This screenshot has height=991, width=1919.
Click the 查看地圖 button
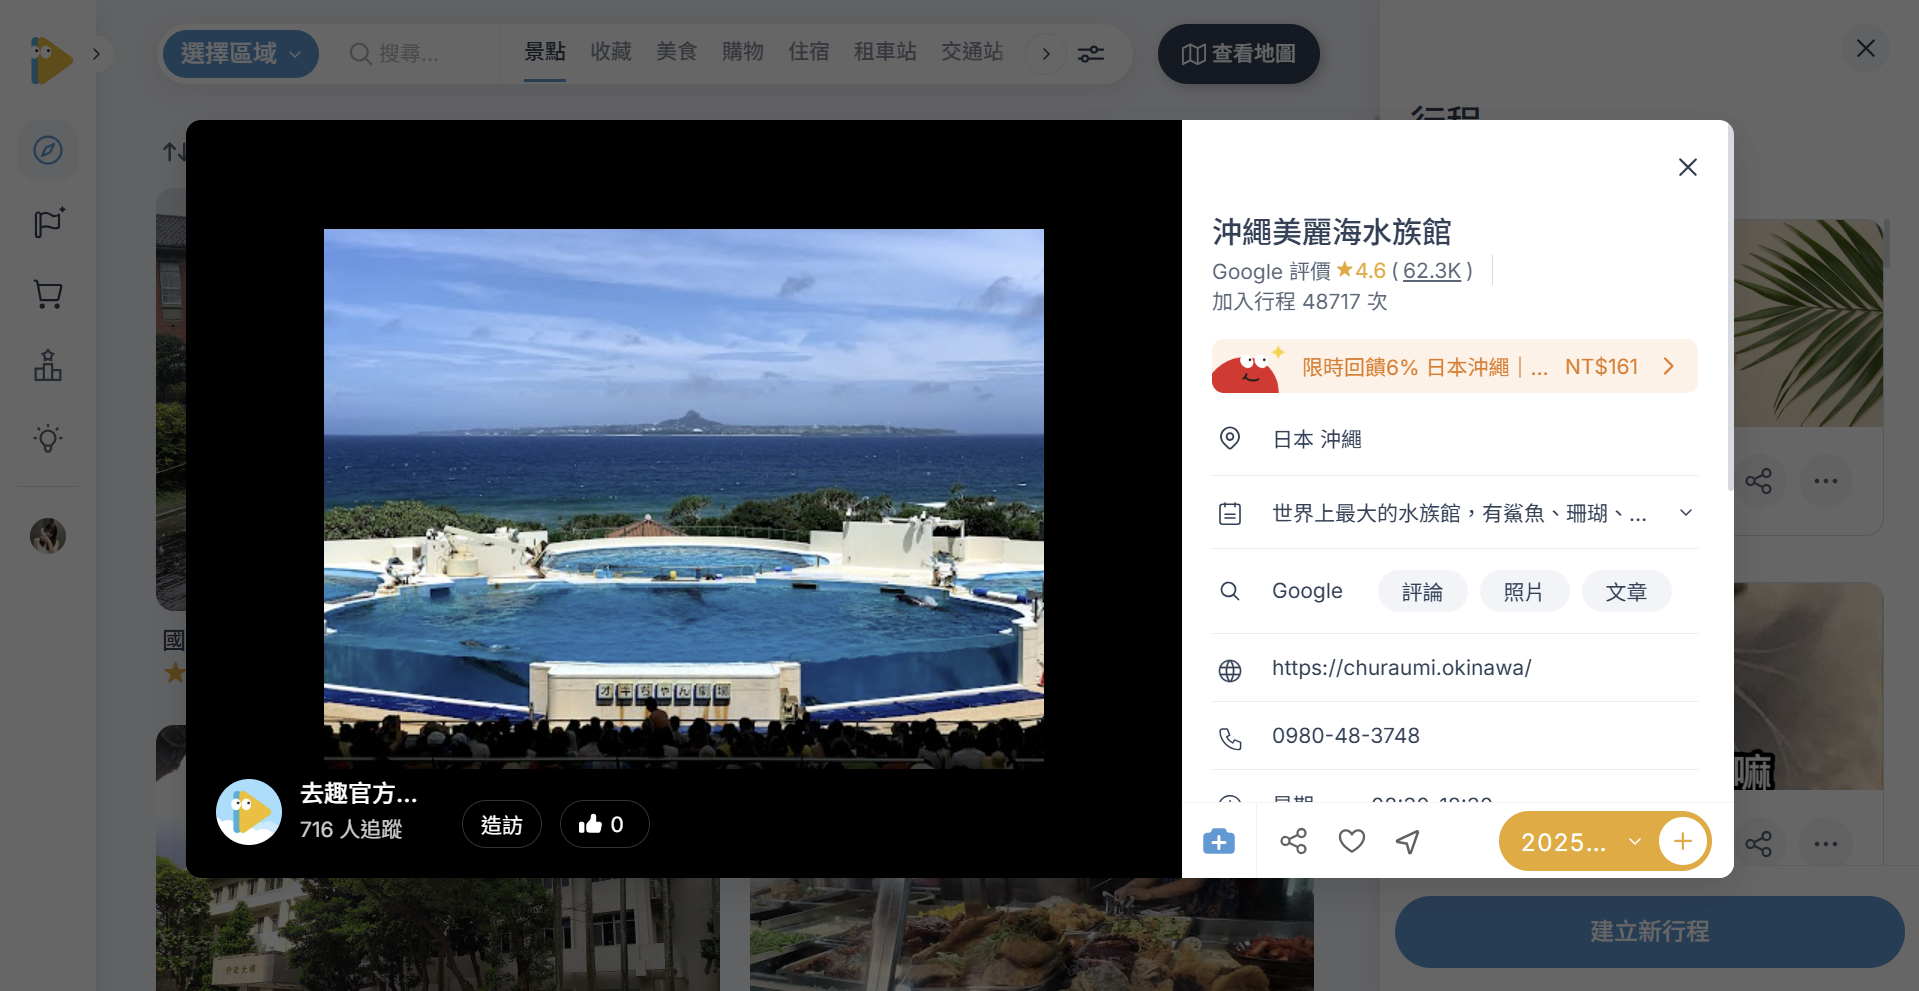[x=1239, y=54]
